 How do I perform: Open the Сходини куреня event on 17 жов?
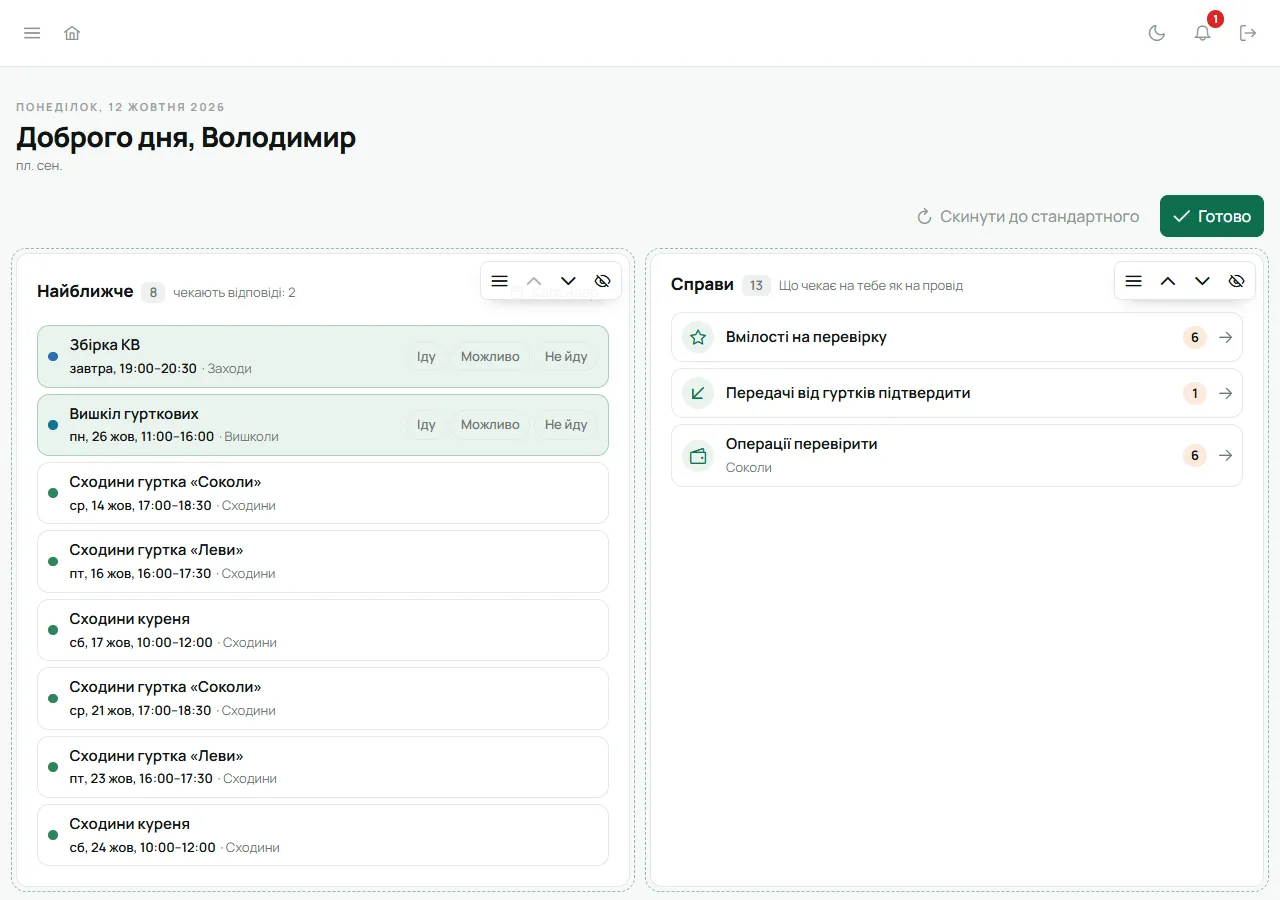point(323,630)
